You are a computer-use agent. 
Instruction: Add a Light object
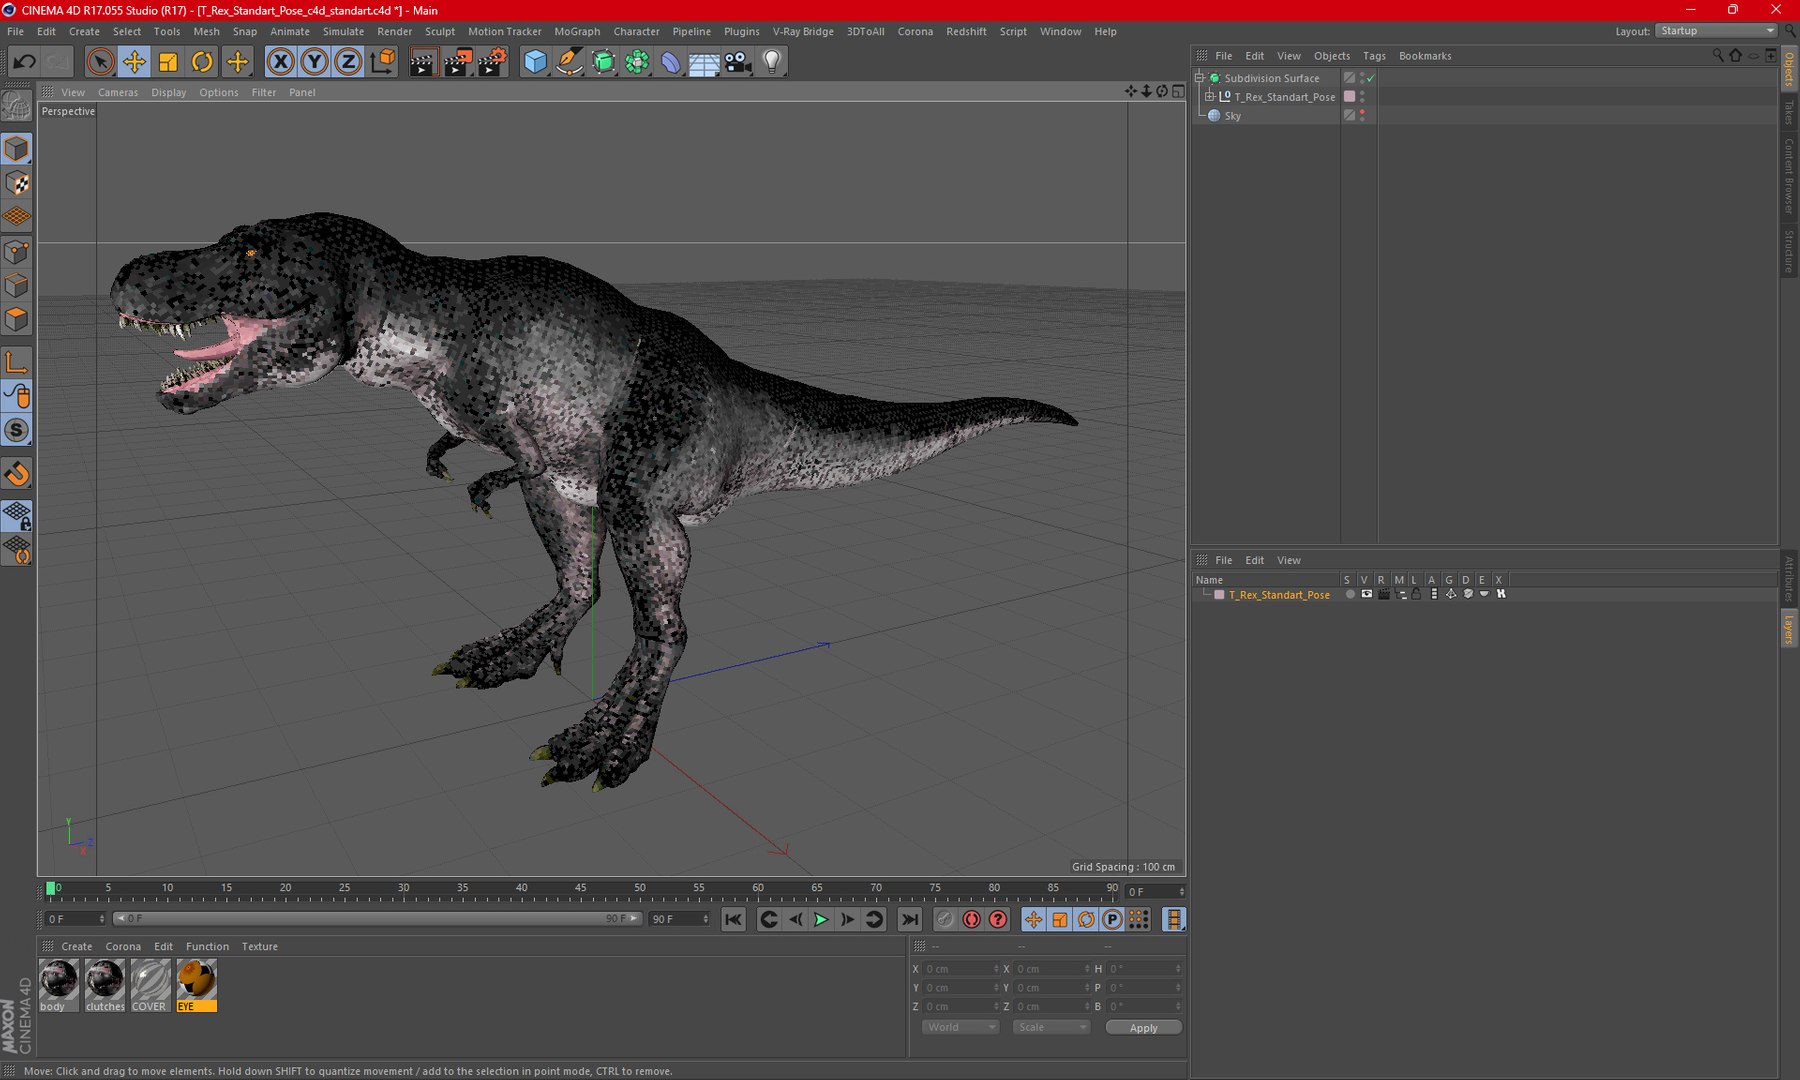(772, 62)
